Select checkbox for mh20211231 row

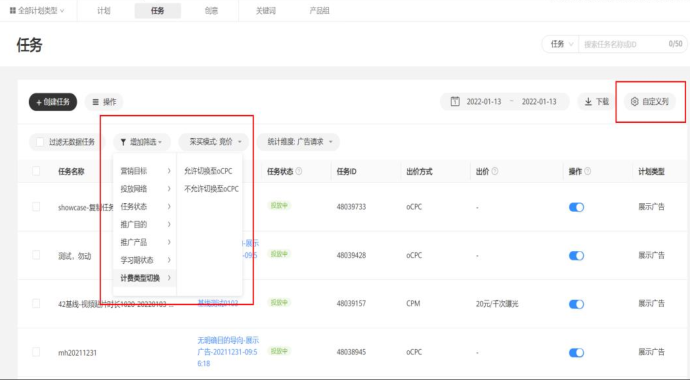pos(36,352)
